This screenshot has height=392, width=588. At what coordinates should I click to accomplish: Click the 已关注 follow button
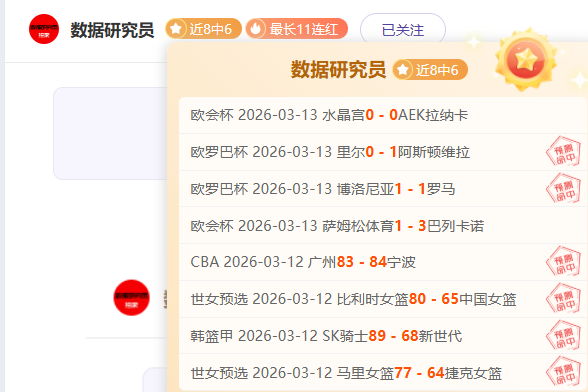tap(403, 30)
